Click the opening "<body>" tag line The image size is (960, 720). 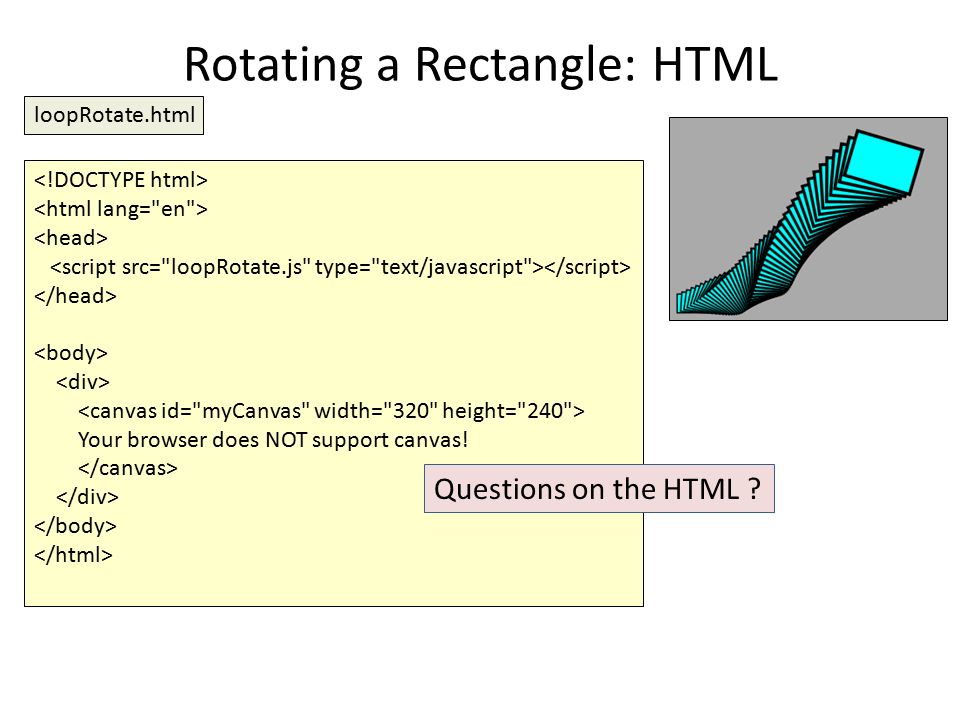coord(71,353)
